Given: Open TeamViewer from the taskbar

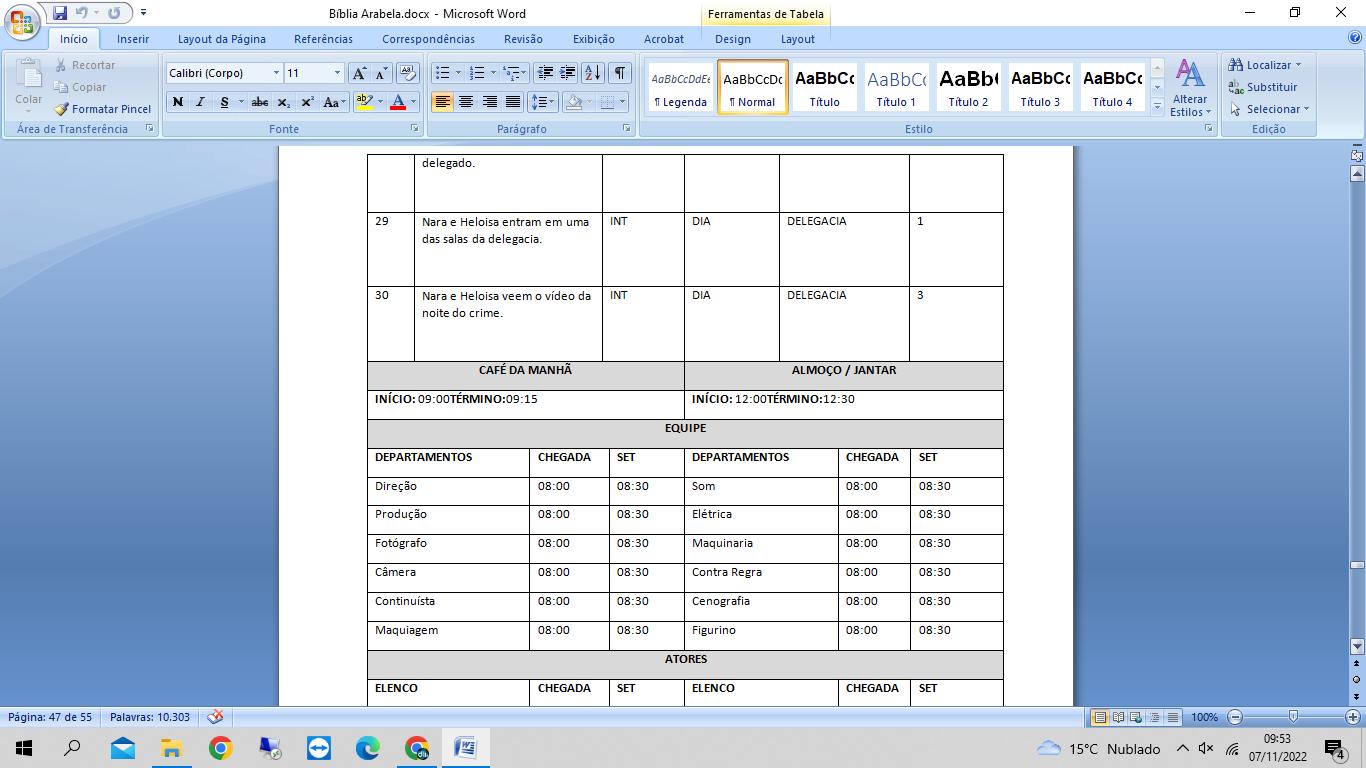Looking at the screenshot, I should pos(318,748).
